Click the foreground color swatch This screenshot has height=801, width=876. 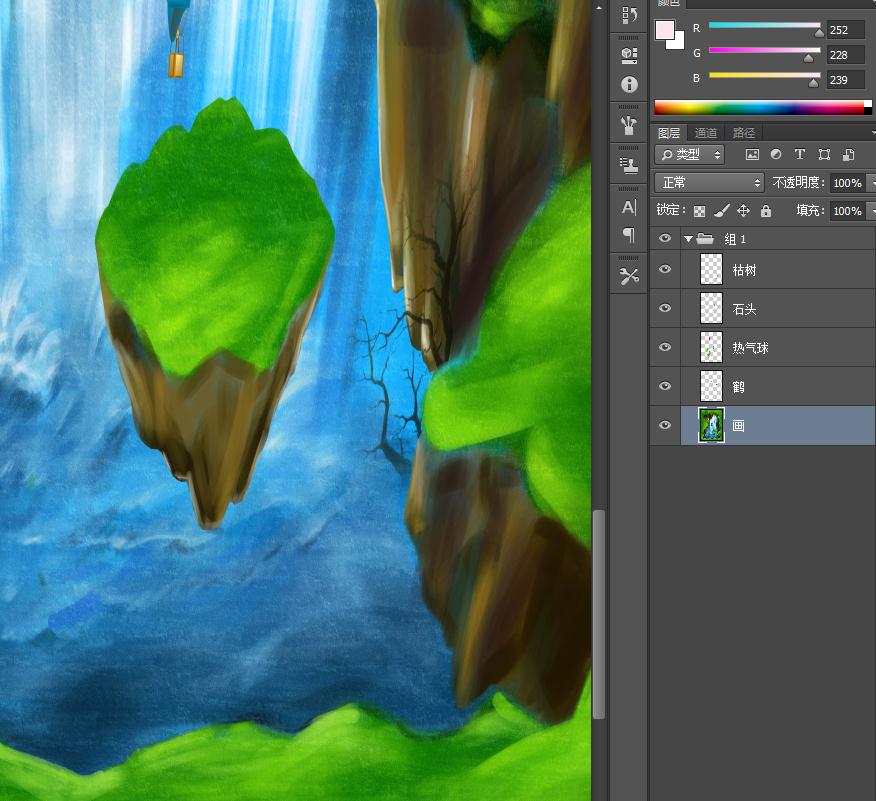coord(664,30)
